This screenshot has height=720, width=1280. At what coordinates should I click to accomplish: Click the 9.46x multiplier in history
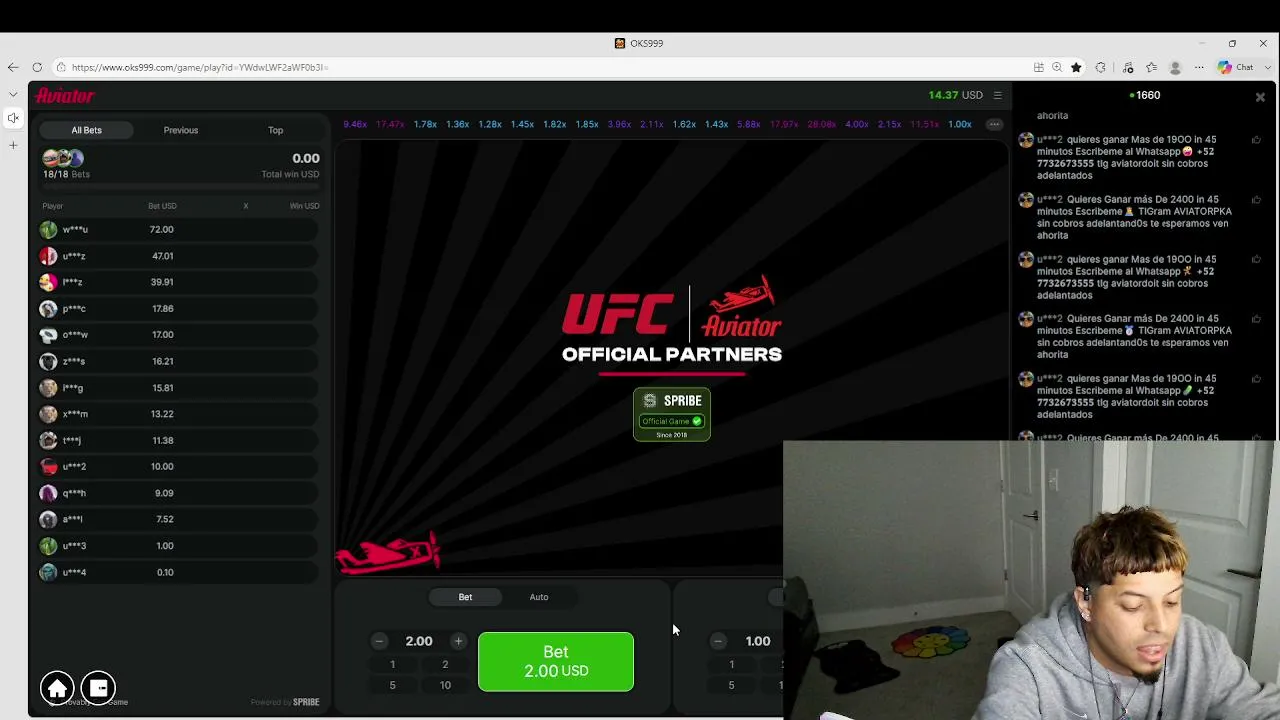click(355, 124)
